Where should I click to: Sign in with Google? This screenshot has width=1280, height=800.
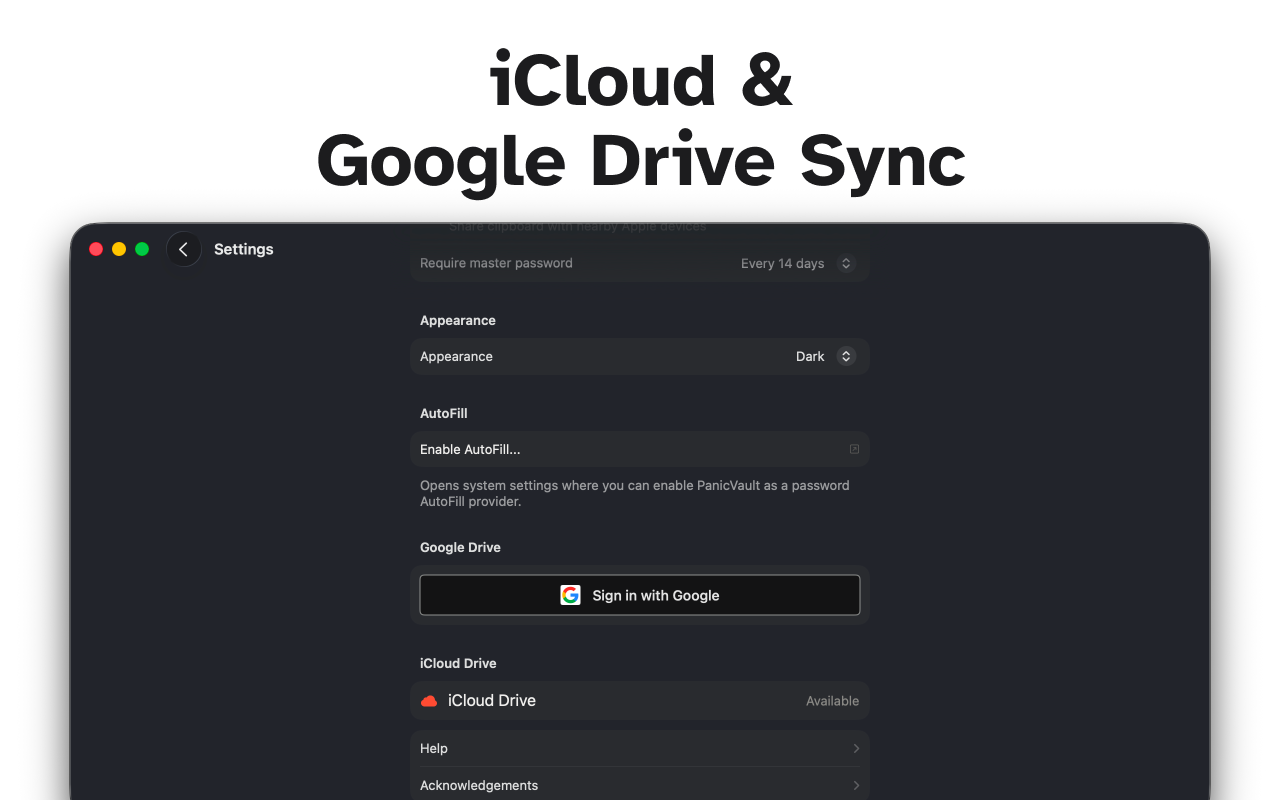click(640, 594)
